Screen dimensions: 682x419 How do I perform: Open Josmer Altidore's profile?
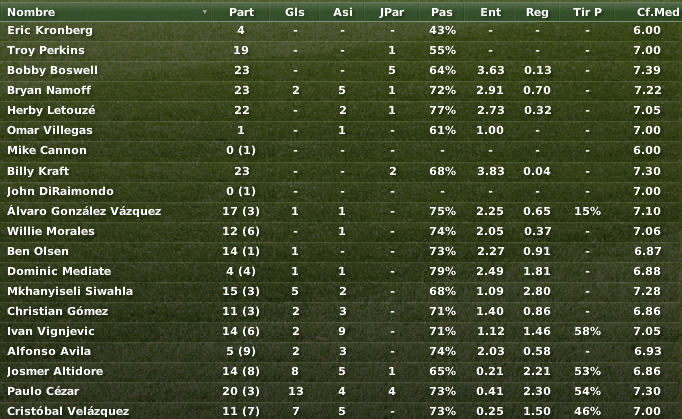pyautogui.click(x=53, y=371)
